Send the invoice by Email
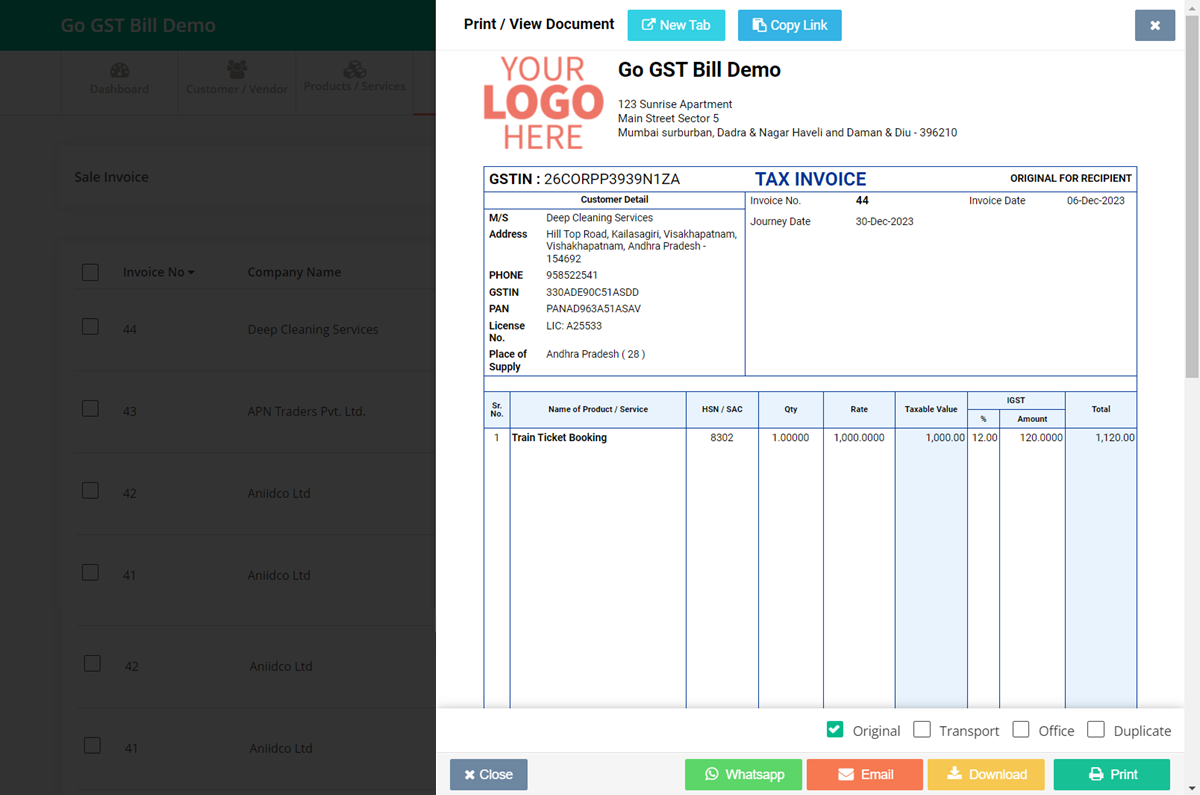The image size is (1200, 795). click(864, 774)
